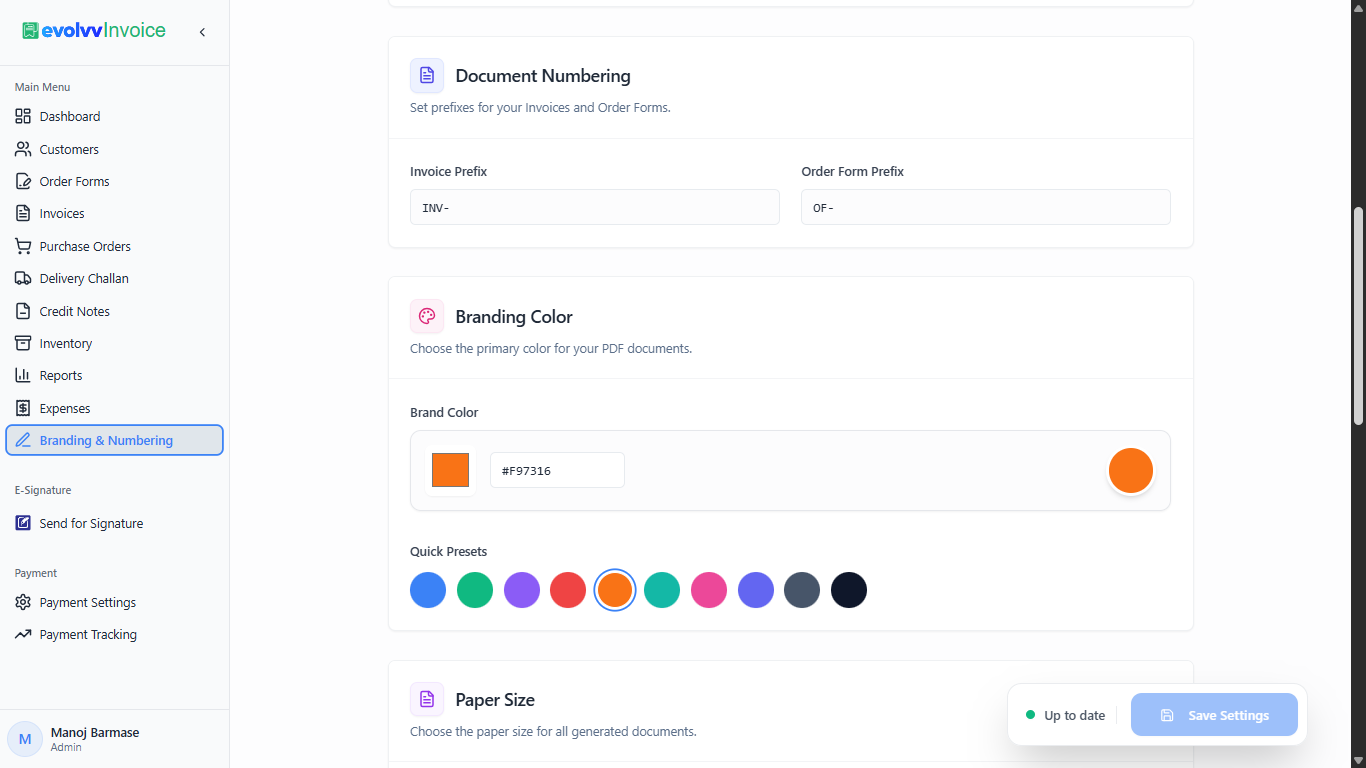Screen dimensions: 1366x768
Task: Open the Reports menu entry
Action: [61, 375]
